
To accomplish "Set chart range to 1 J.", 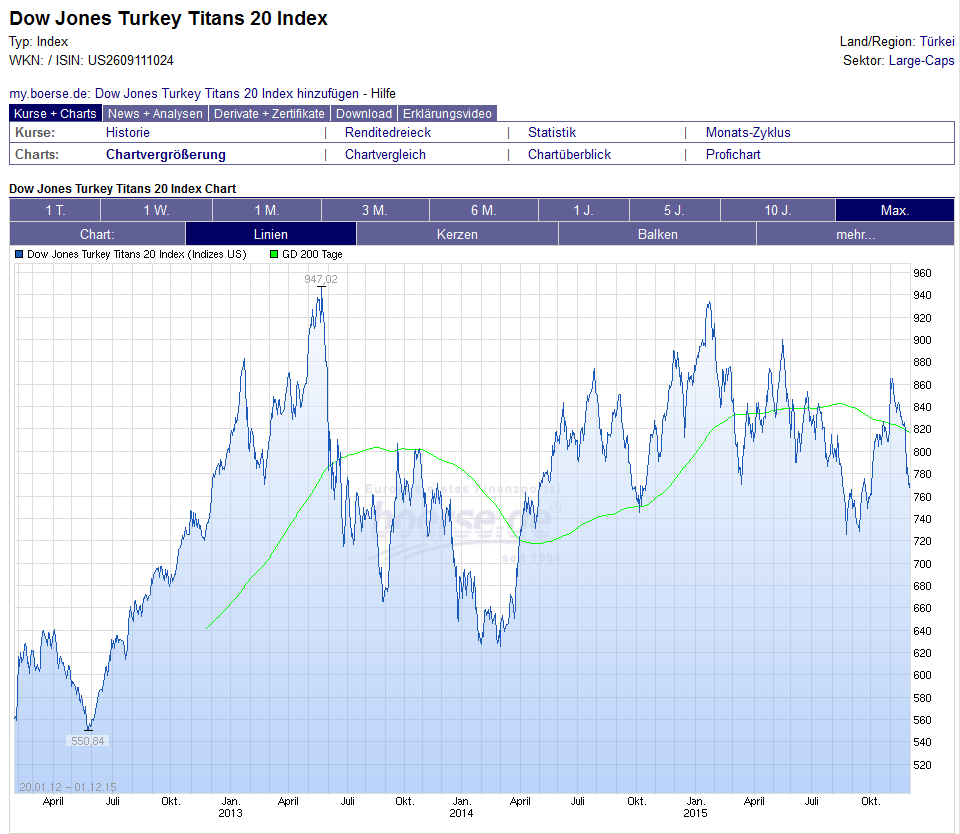I will click(583, 210).
